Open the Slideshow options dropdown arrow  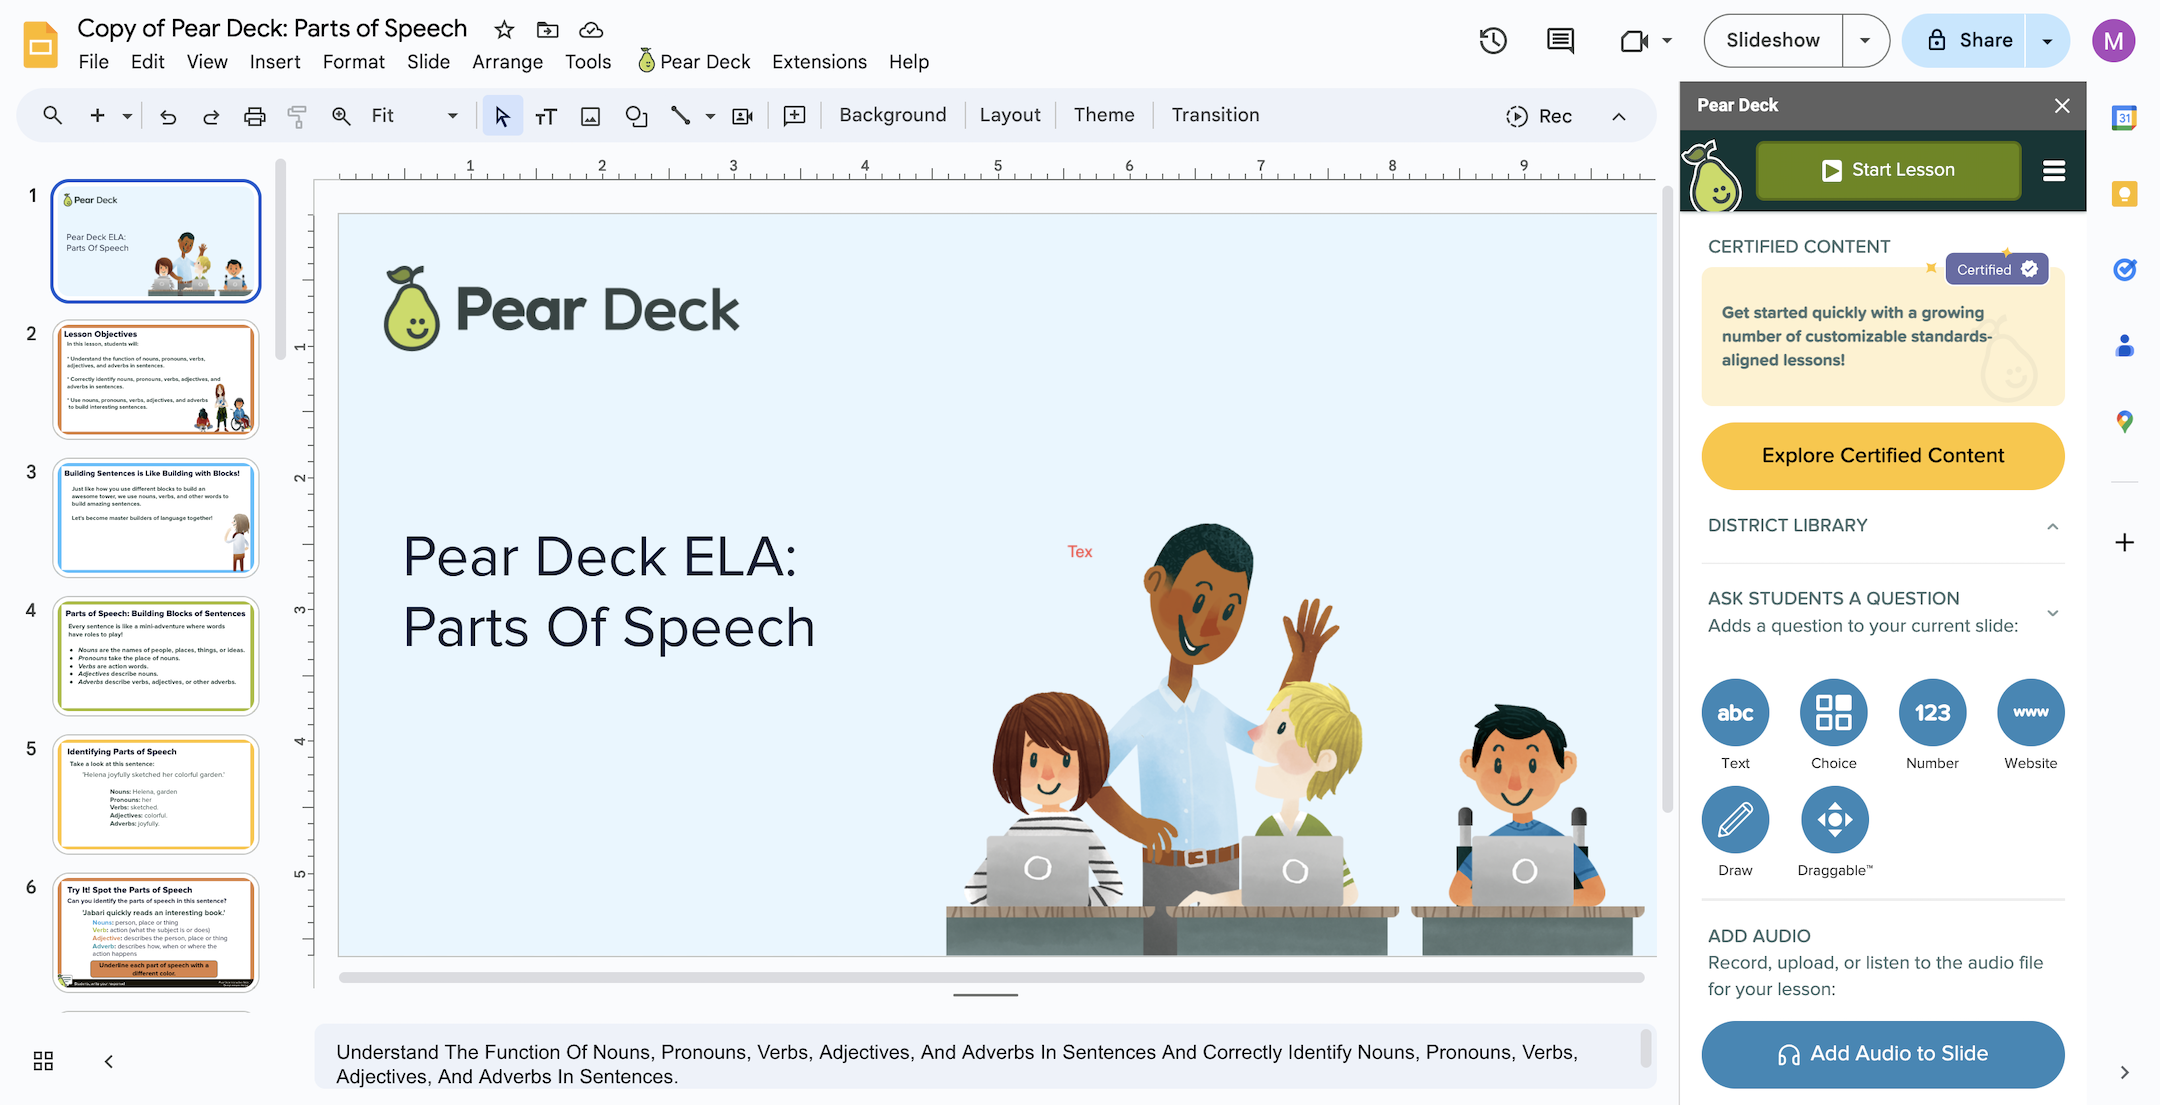pos(1866,40)
